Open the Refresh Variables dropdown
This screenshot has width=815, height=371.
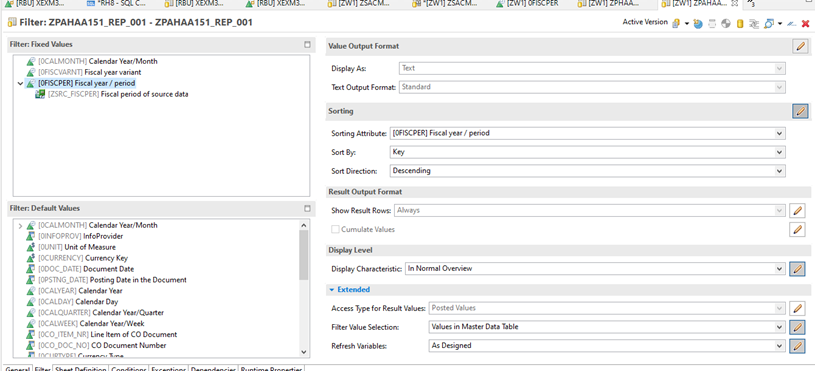tap(607, 346)
